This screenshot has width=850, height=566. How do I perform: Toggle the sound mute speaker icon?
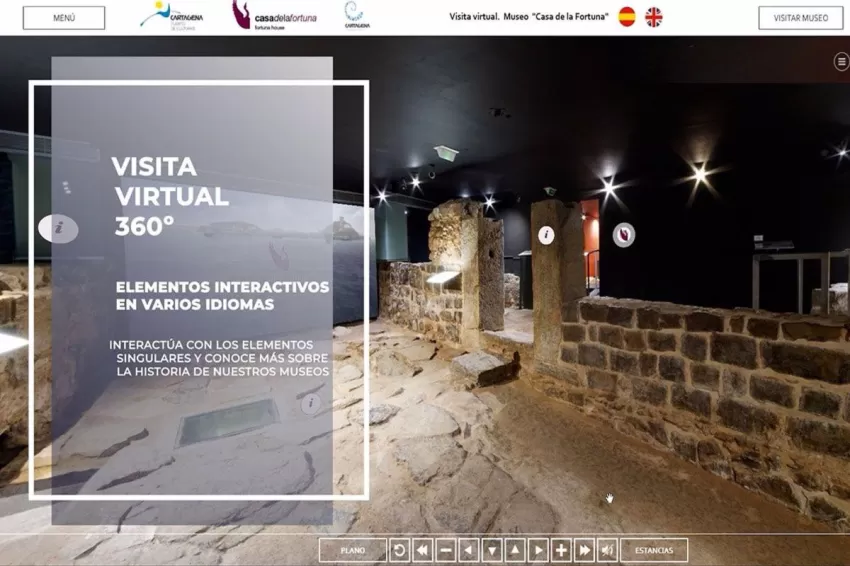pos(607,550)
